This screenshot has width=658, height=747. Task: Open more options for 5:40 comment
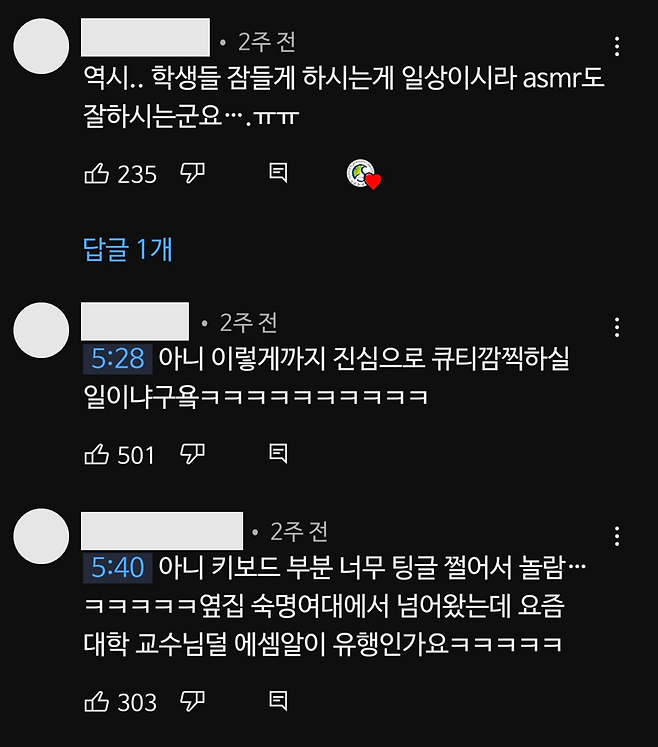click(x=617, y=536)
